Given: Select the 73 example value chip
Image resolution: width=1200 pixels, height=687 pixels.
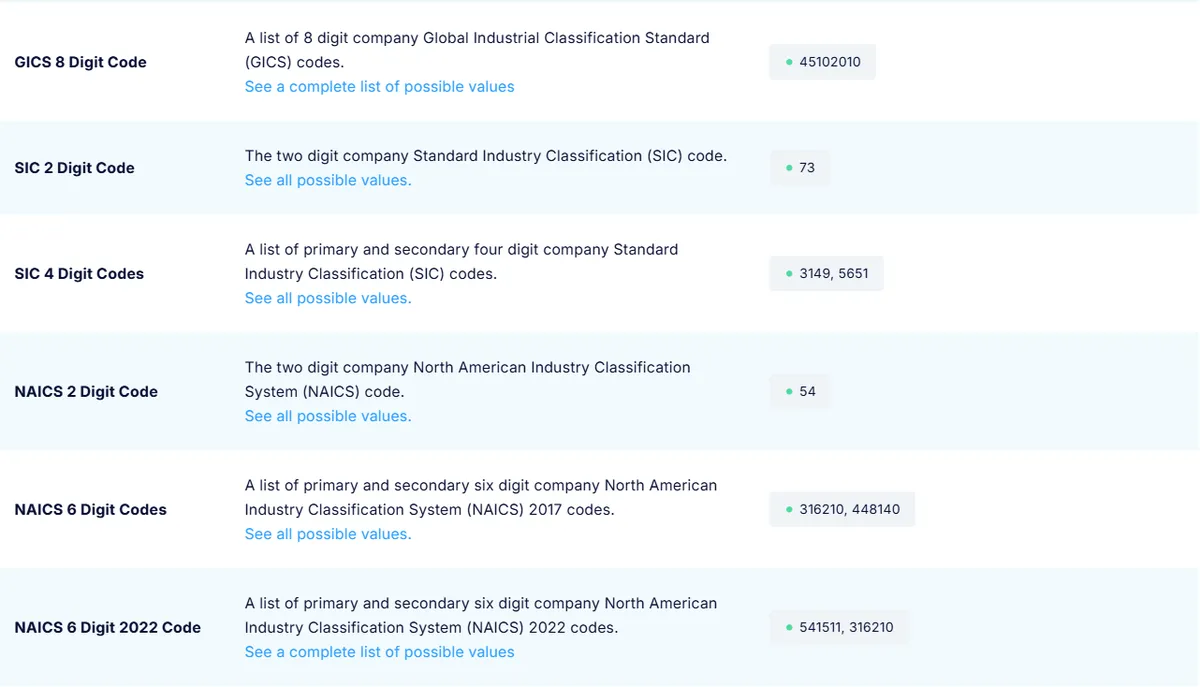Looking at the screenshot, I should (x=800, y=168).
